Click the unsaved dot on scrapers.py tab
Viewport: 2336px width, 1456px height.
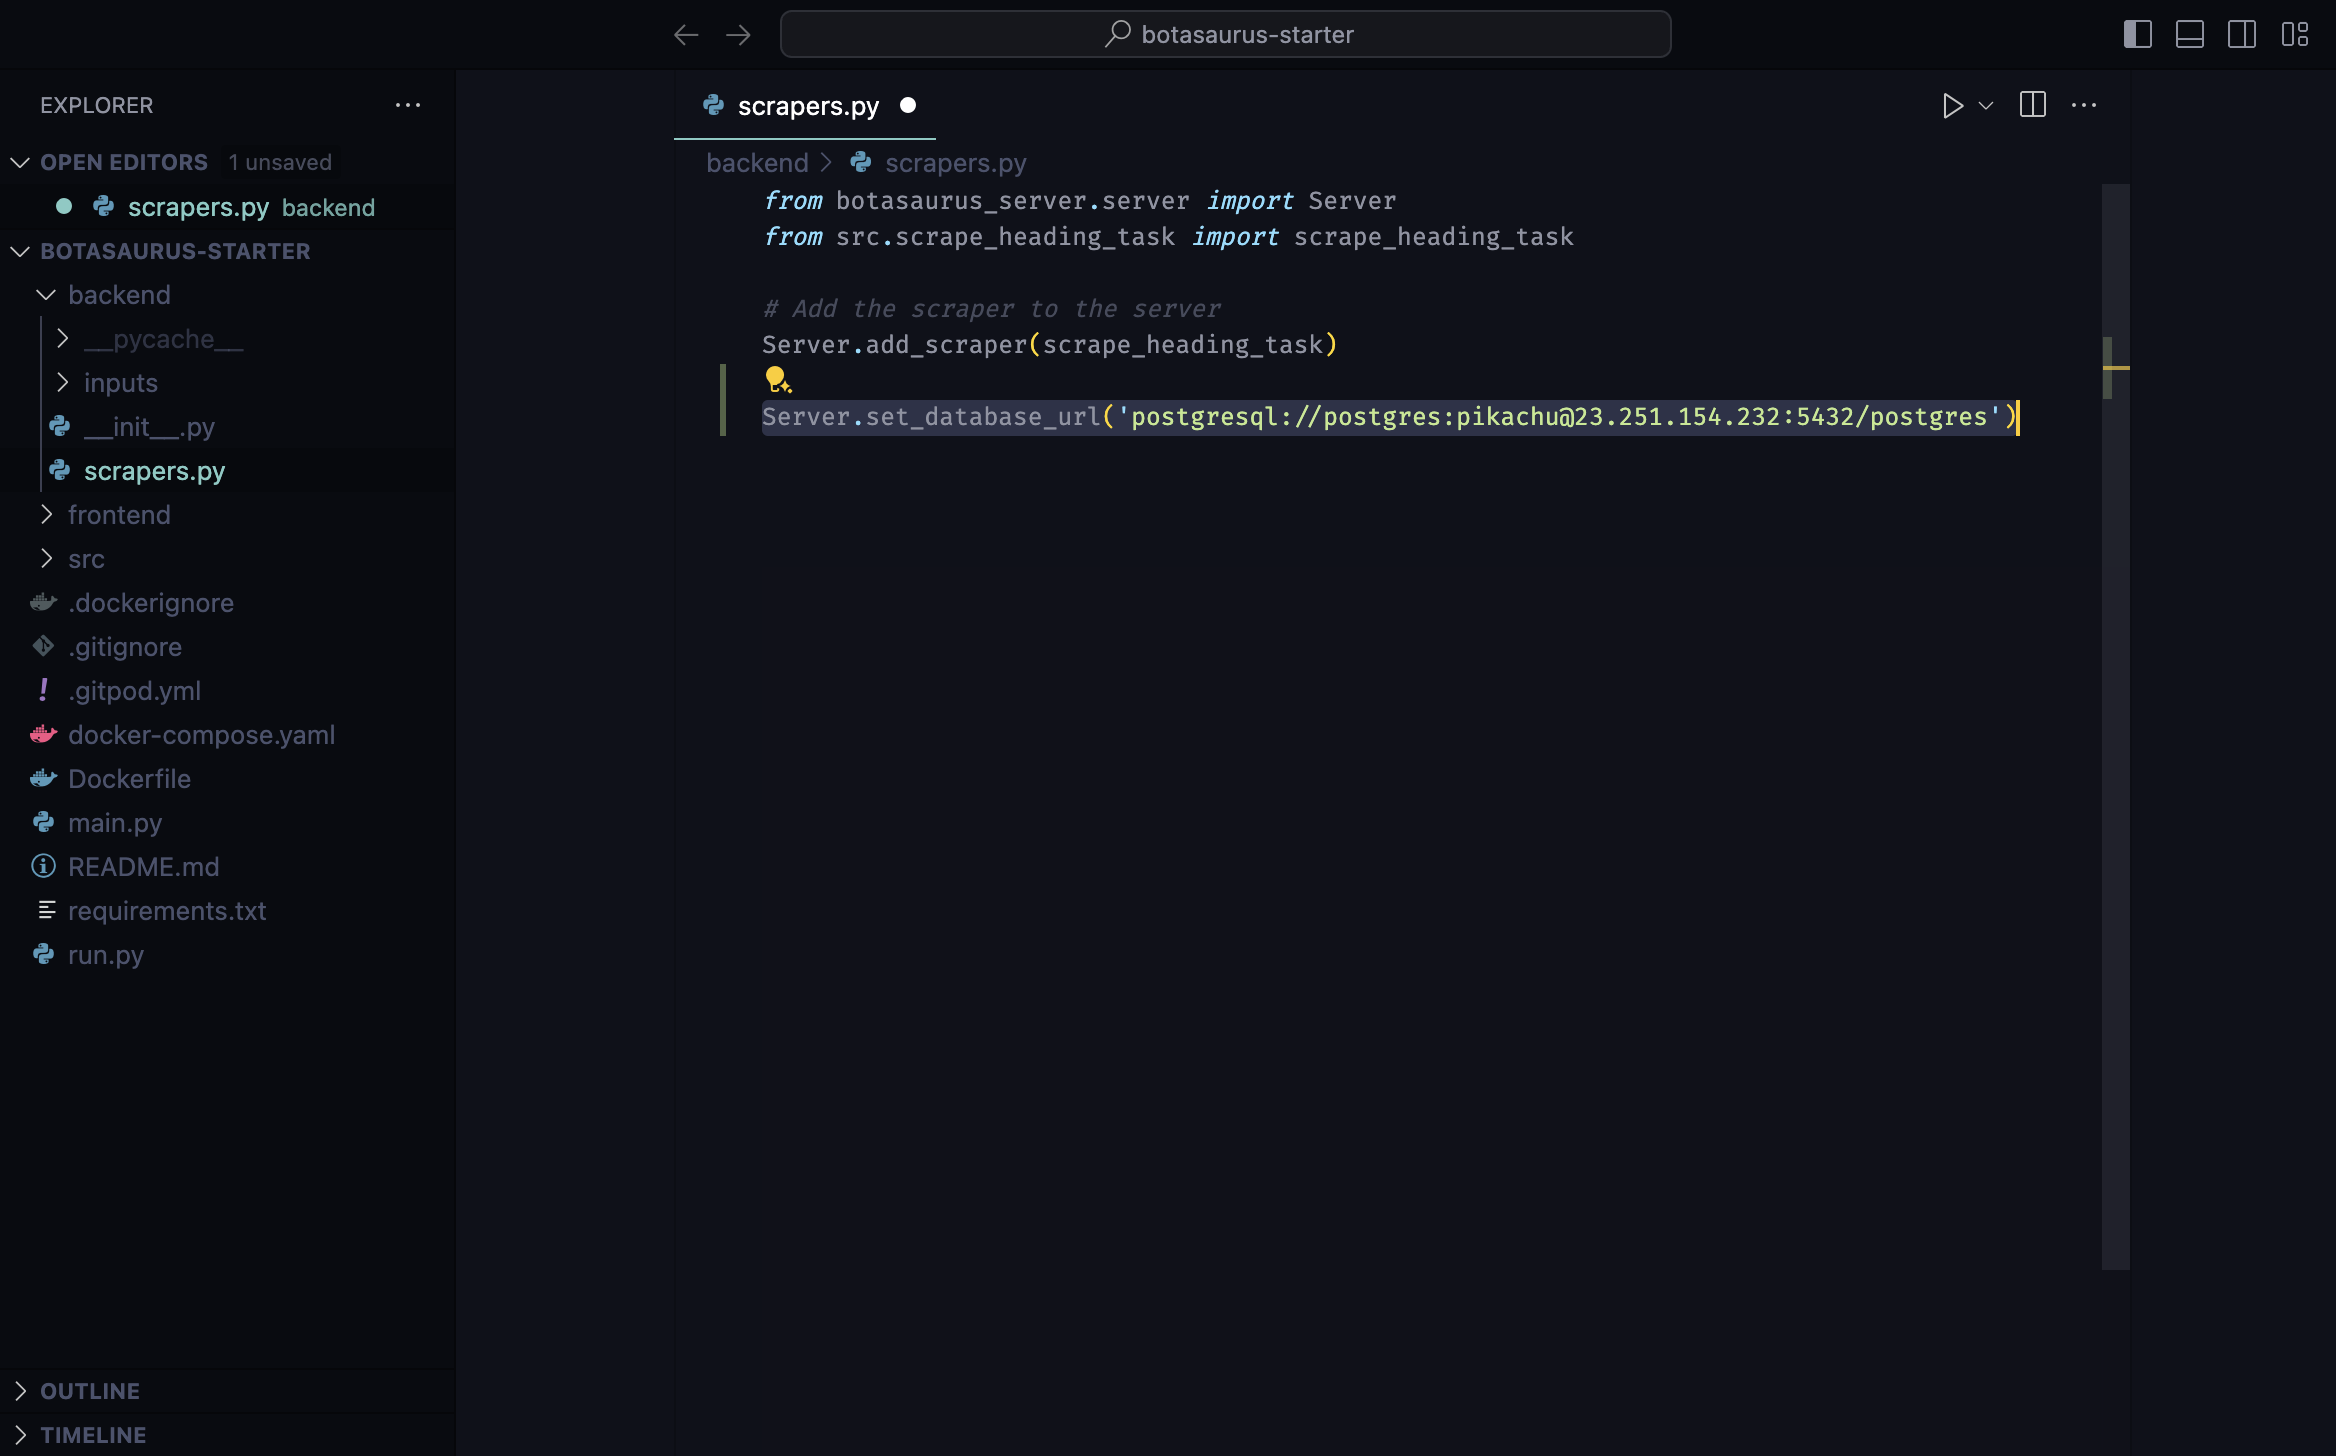coord(908,105)
